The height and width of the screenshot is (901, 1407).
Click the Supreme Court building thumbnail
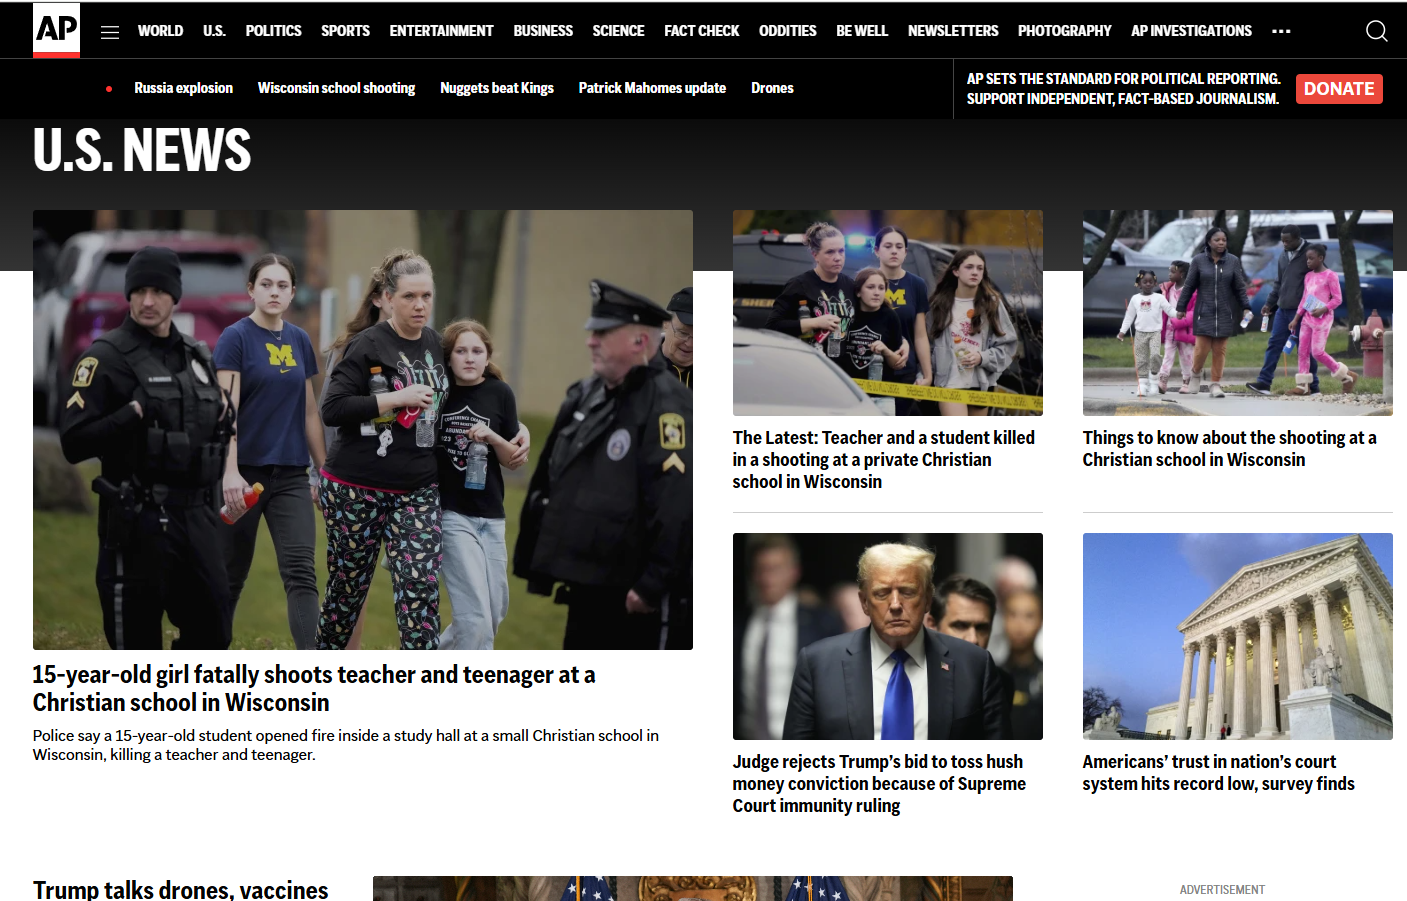coord(1237,636)
